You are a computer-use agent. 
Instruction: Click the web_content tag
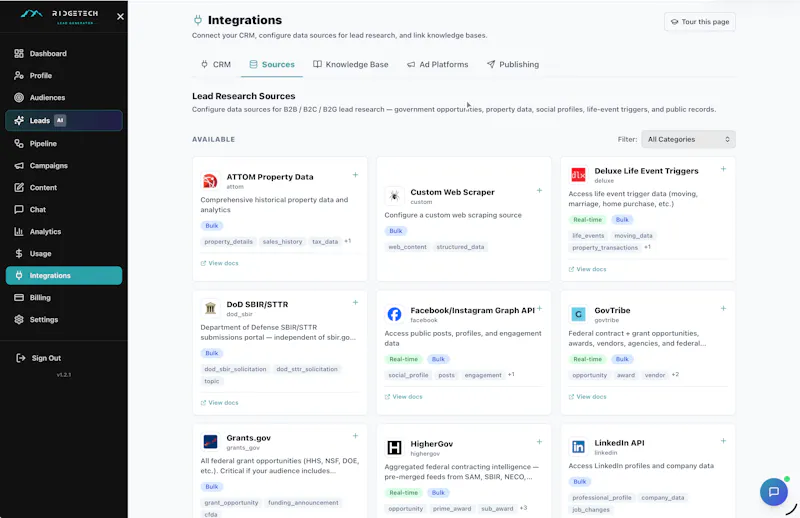coord(407,247)
